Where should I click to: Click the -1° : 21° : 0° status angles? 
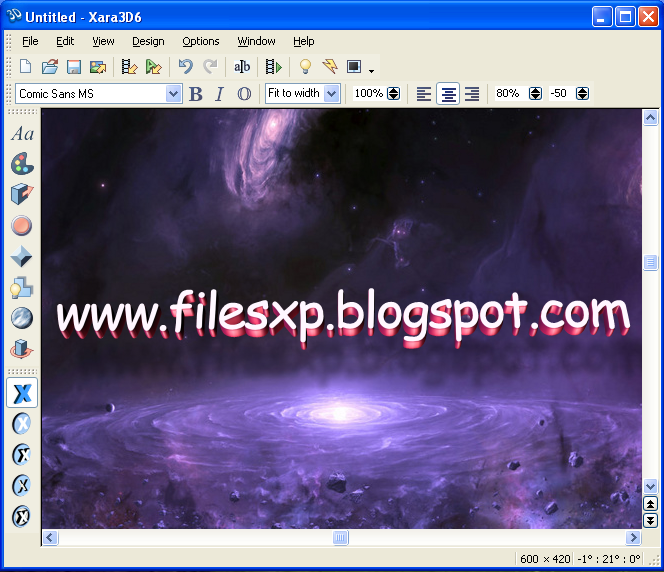pyautogui.click(x=609, y=559)
